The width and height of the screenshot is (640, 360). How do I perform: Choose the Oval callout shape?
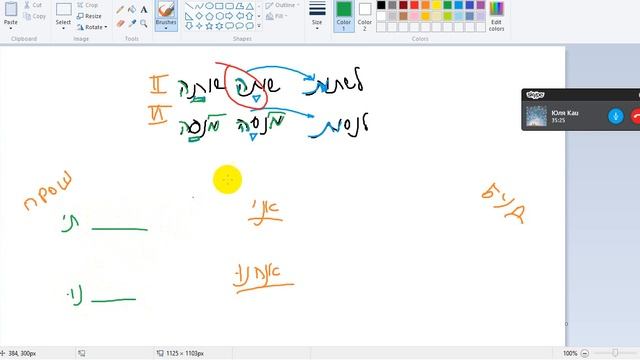pos(240,26)
